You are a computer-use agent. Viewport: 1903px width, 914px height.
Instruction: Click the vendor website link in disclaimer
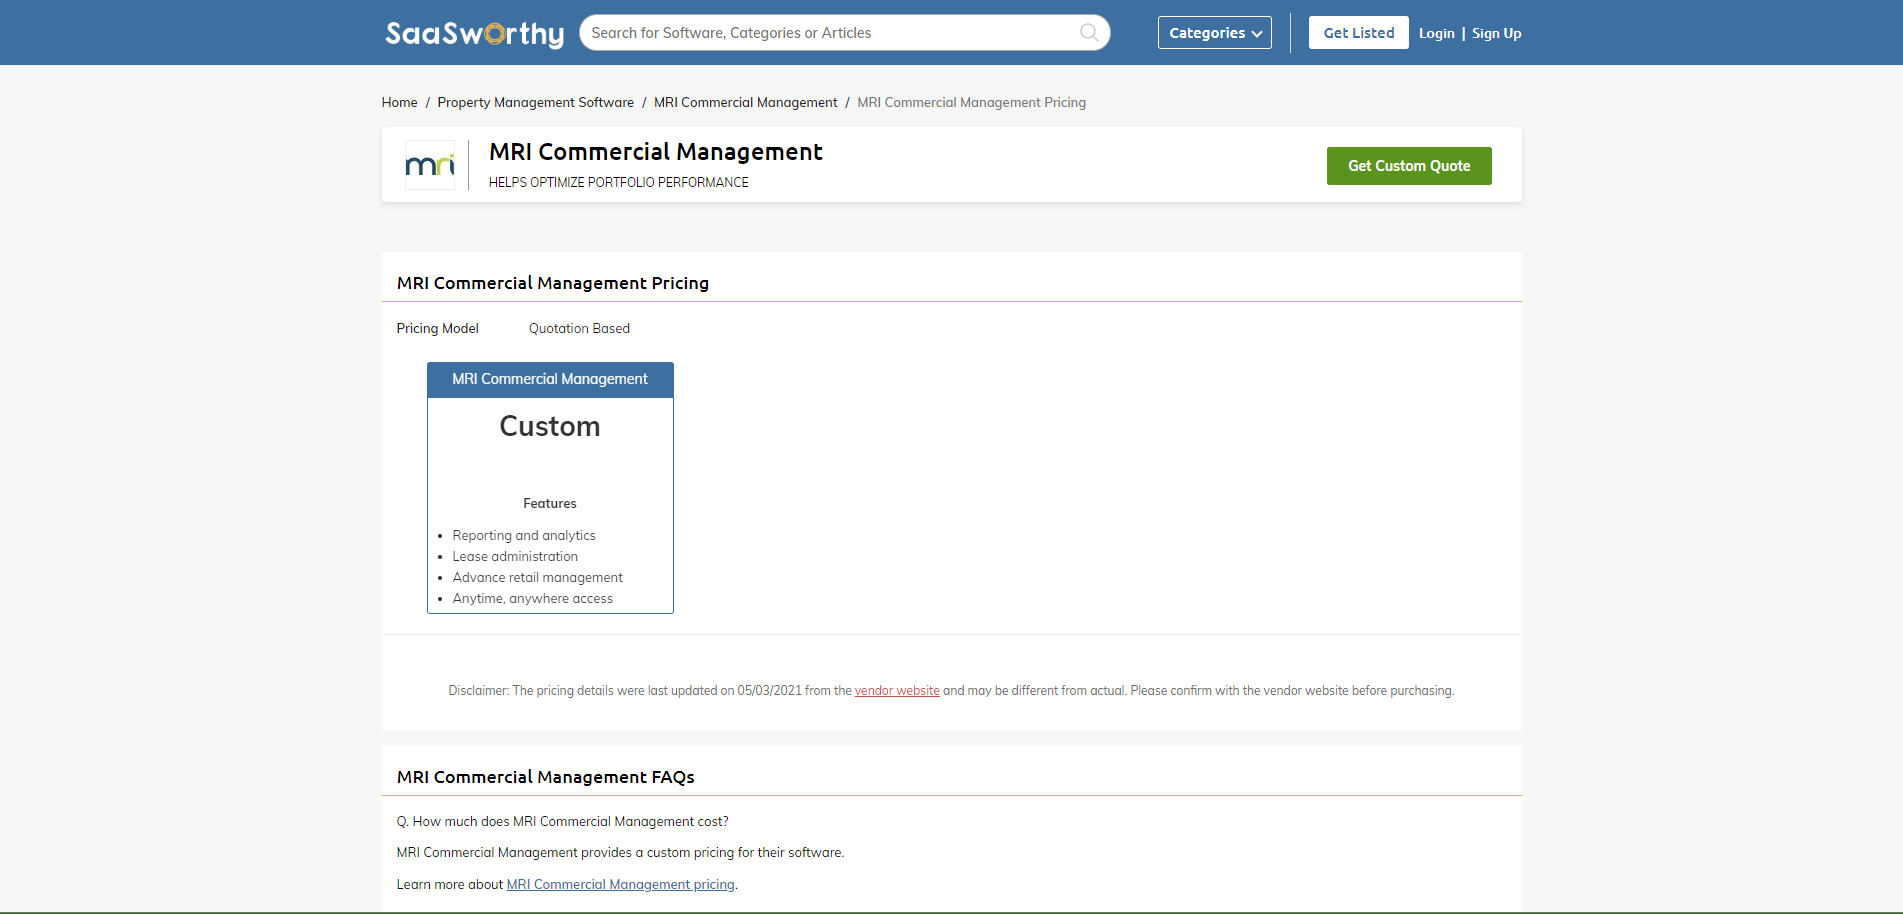click(897, 690)
